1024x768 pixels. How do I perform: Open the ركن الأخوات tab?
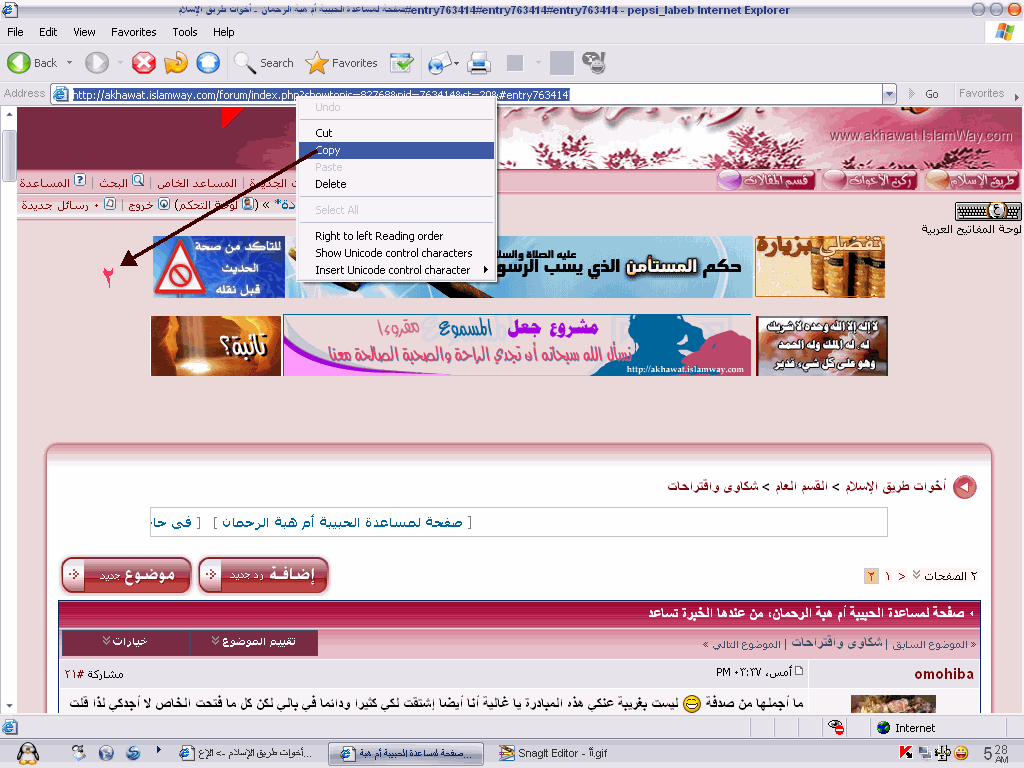click(x=869, y=179)
